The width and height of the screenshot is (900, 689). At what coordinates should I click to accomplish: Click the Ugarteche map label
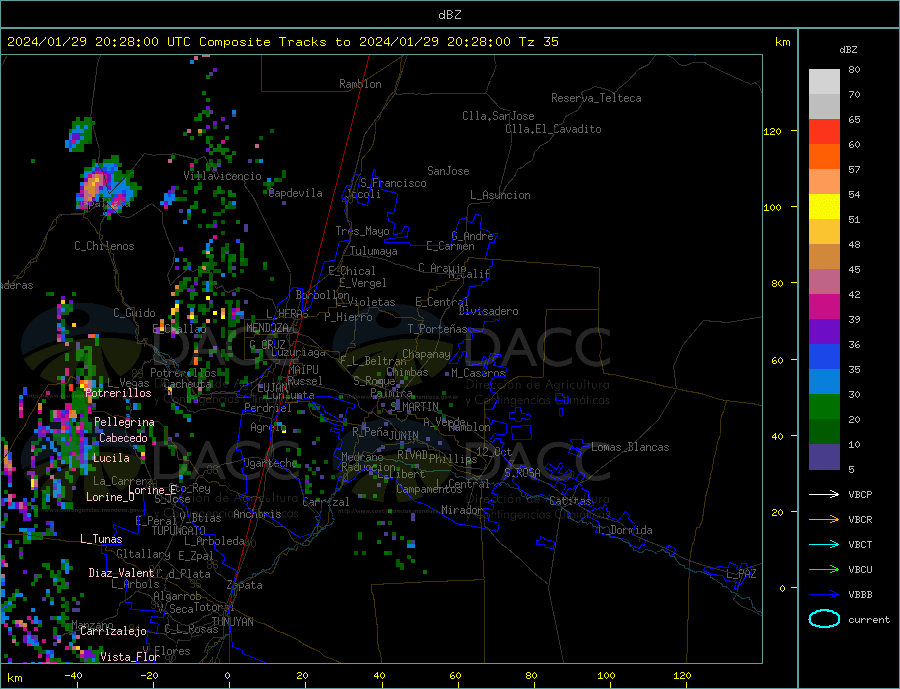coord(271,463)
